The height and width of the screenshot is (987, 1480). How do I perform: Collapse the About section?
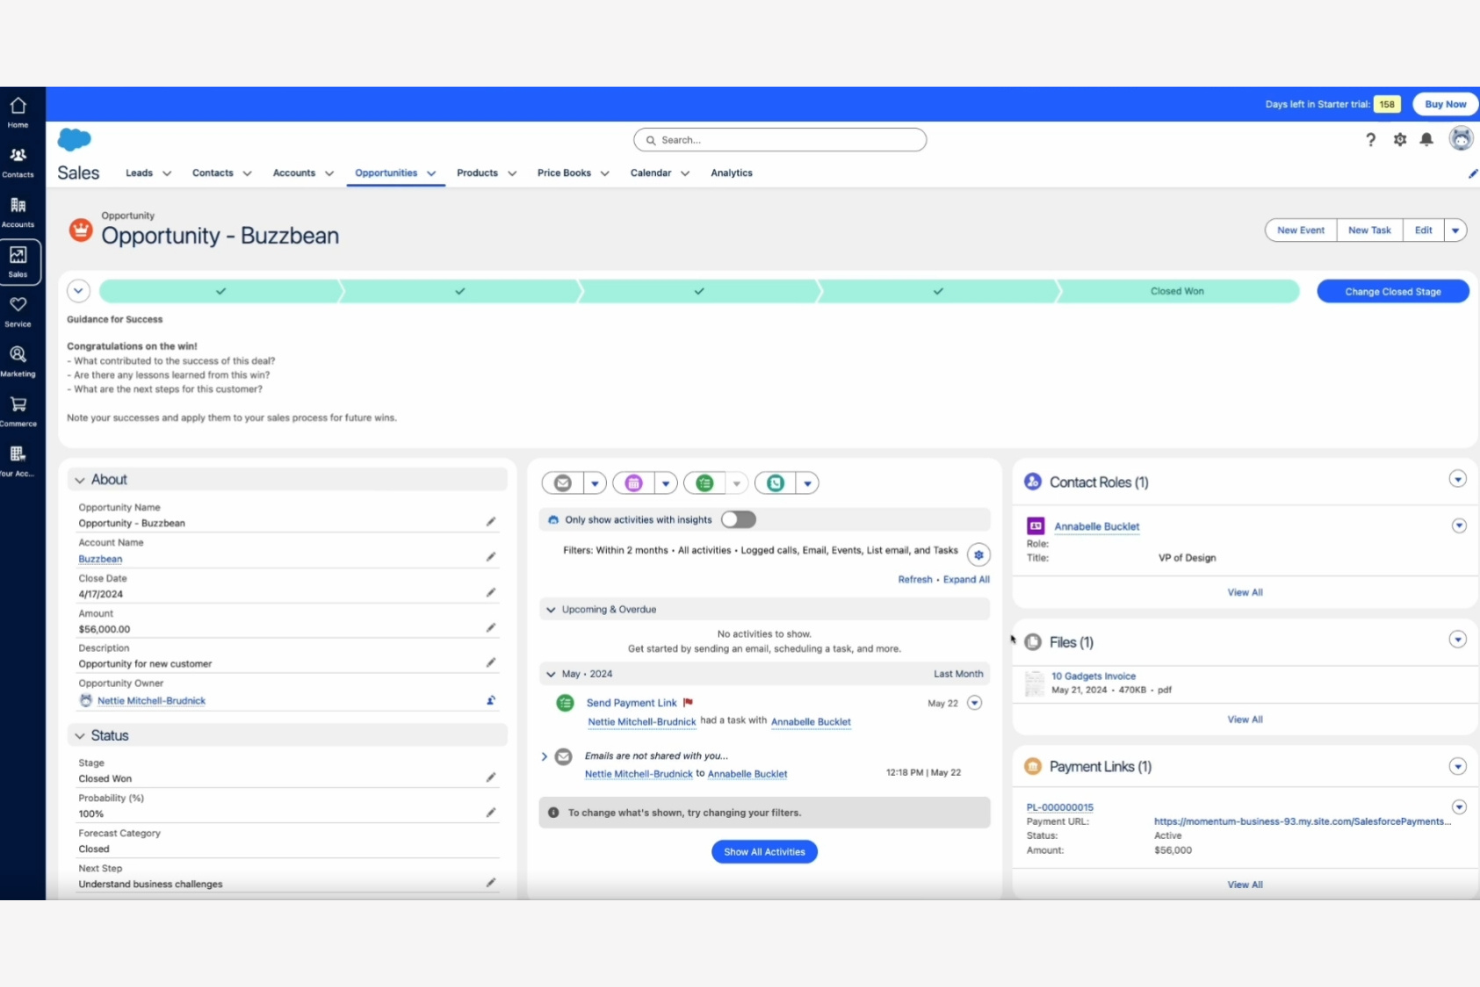coord(80,480)
